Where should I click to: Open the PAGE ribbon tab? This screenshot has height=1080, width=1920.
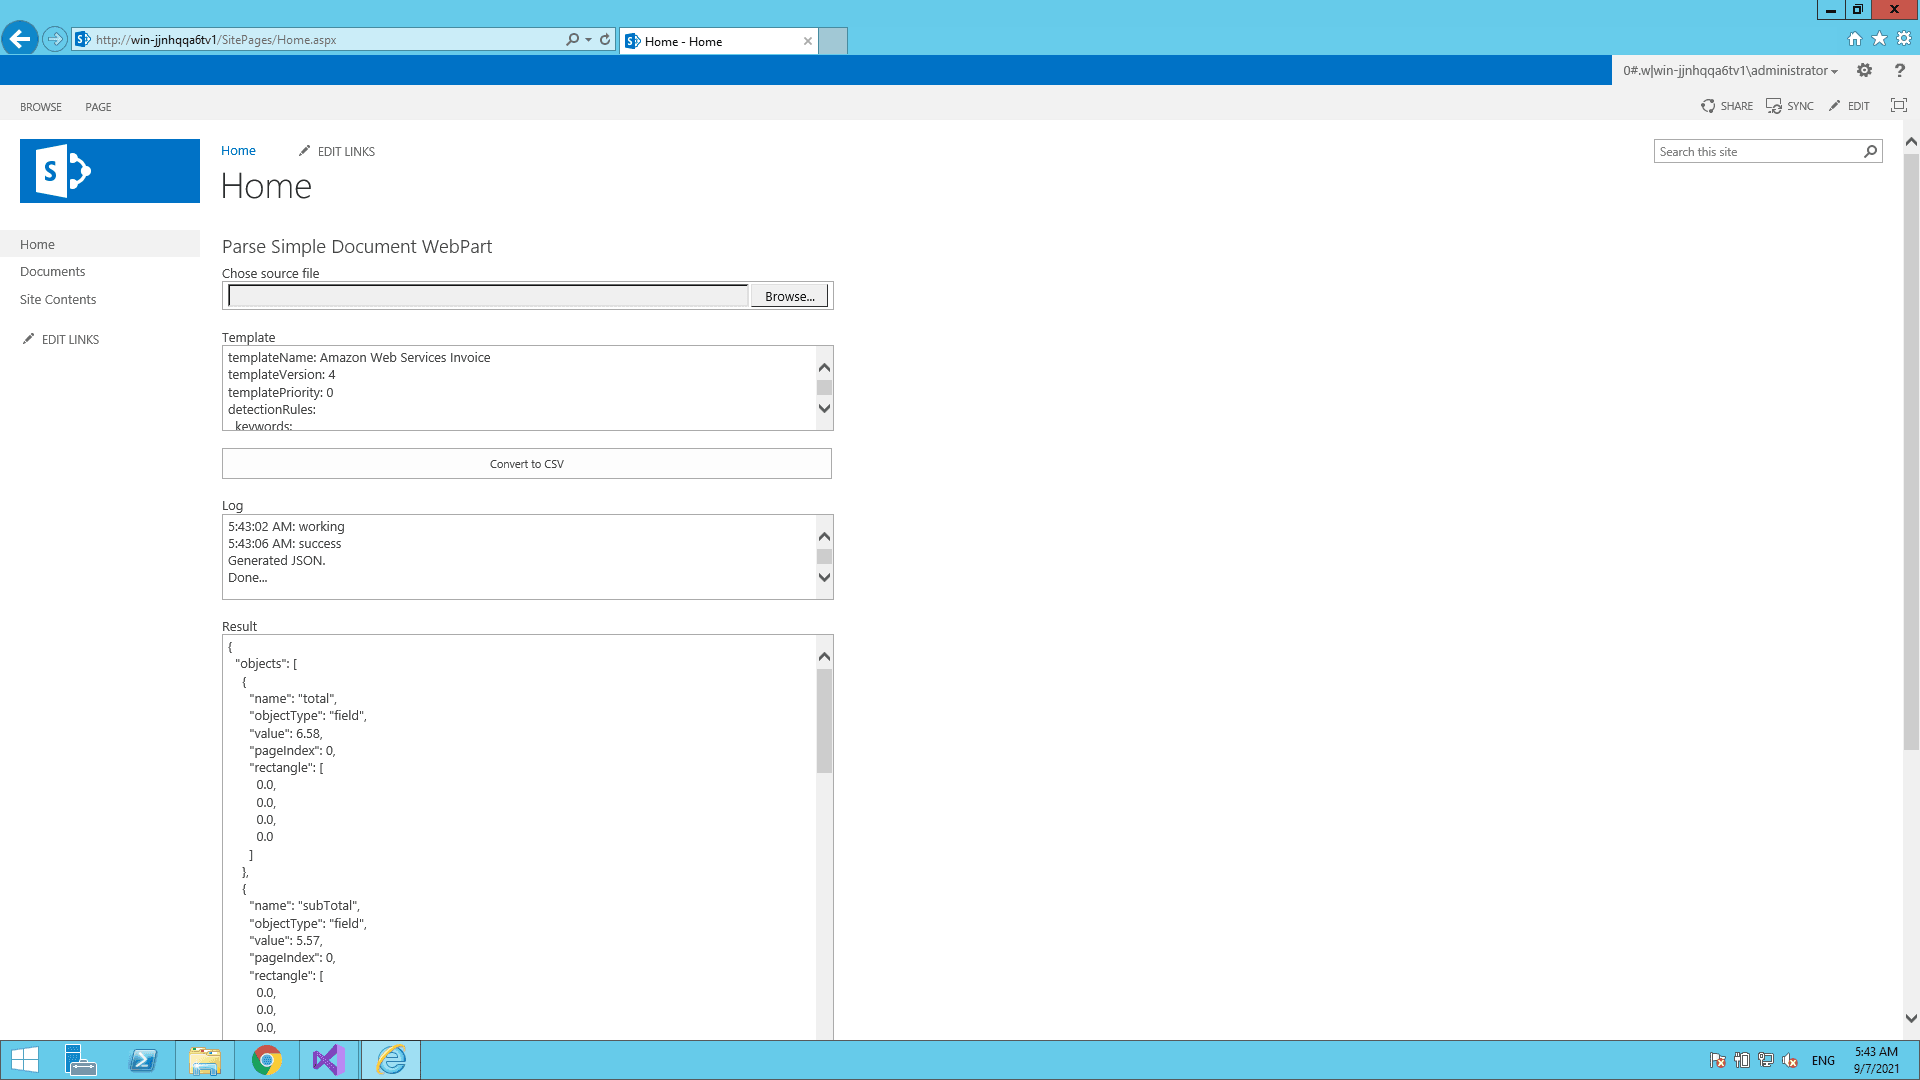(98, 107)
